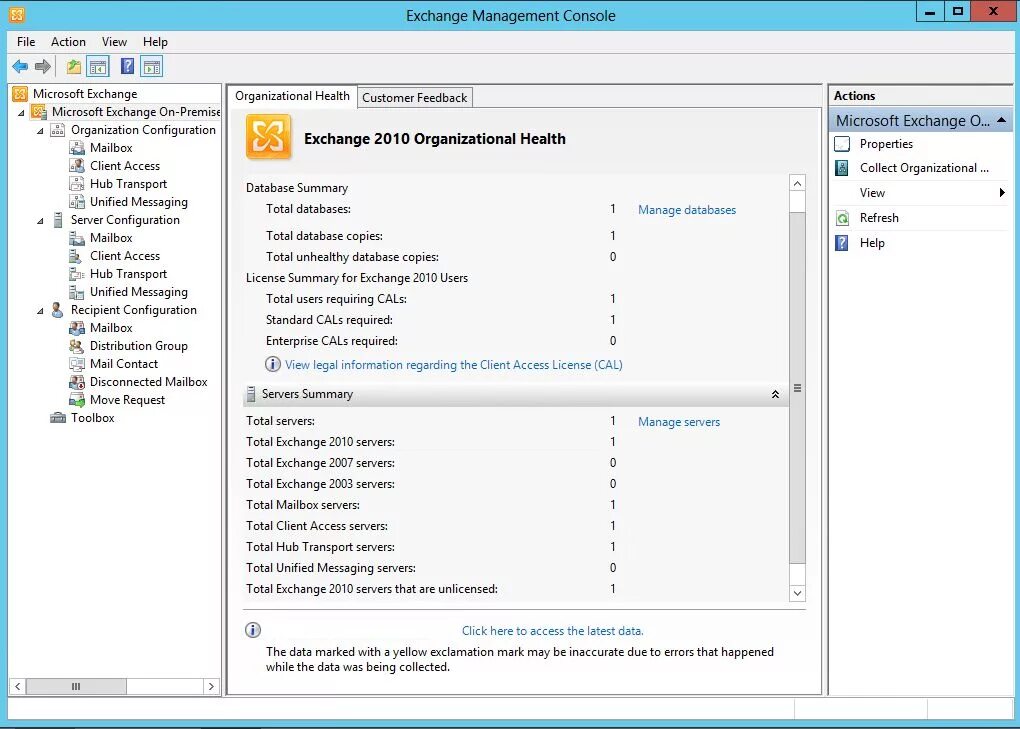Click the summary scrollbar down arrow
The height and width of the screenshot is (729, 1020).
797,593
